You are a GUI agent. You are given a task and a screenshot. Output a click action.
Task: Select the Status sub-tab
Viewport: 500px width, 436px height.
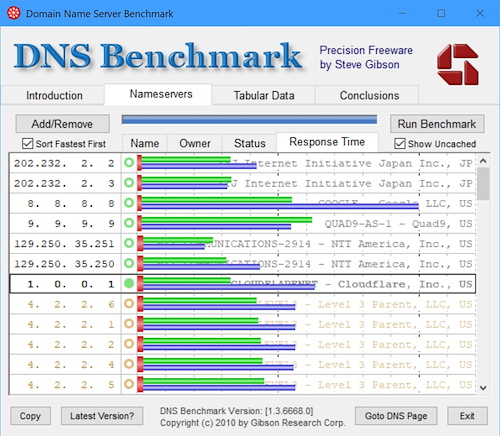click(250, 143)
